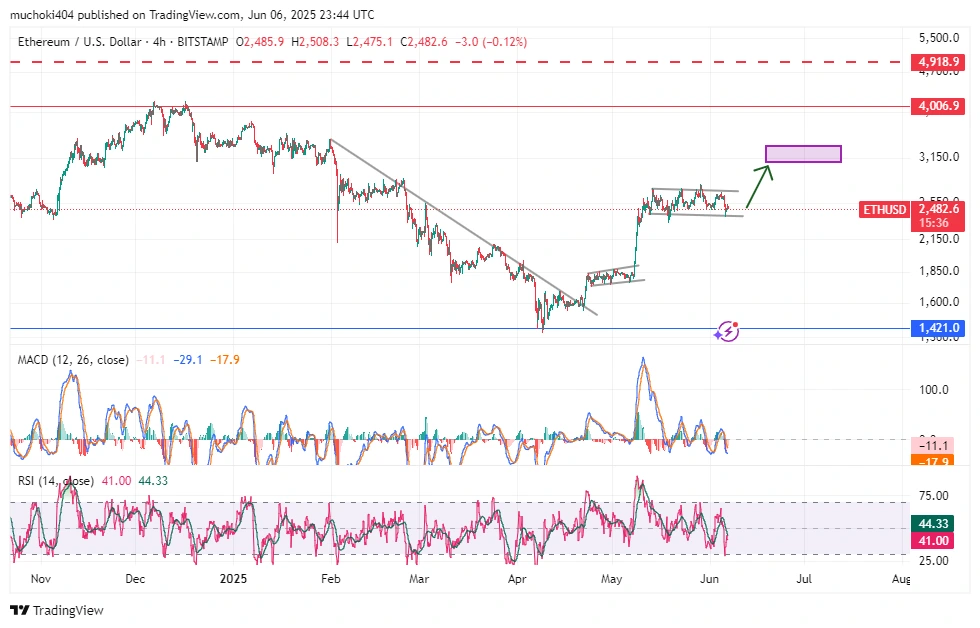The width and height of the screenshot is (980, 628).
Task: Open the MACD (12, 26, close) indicator legend
Action: coord(73,360)
